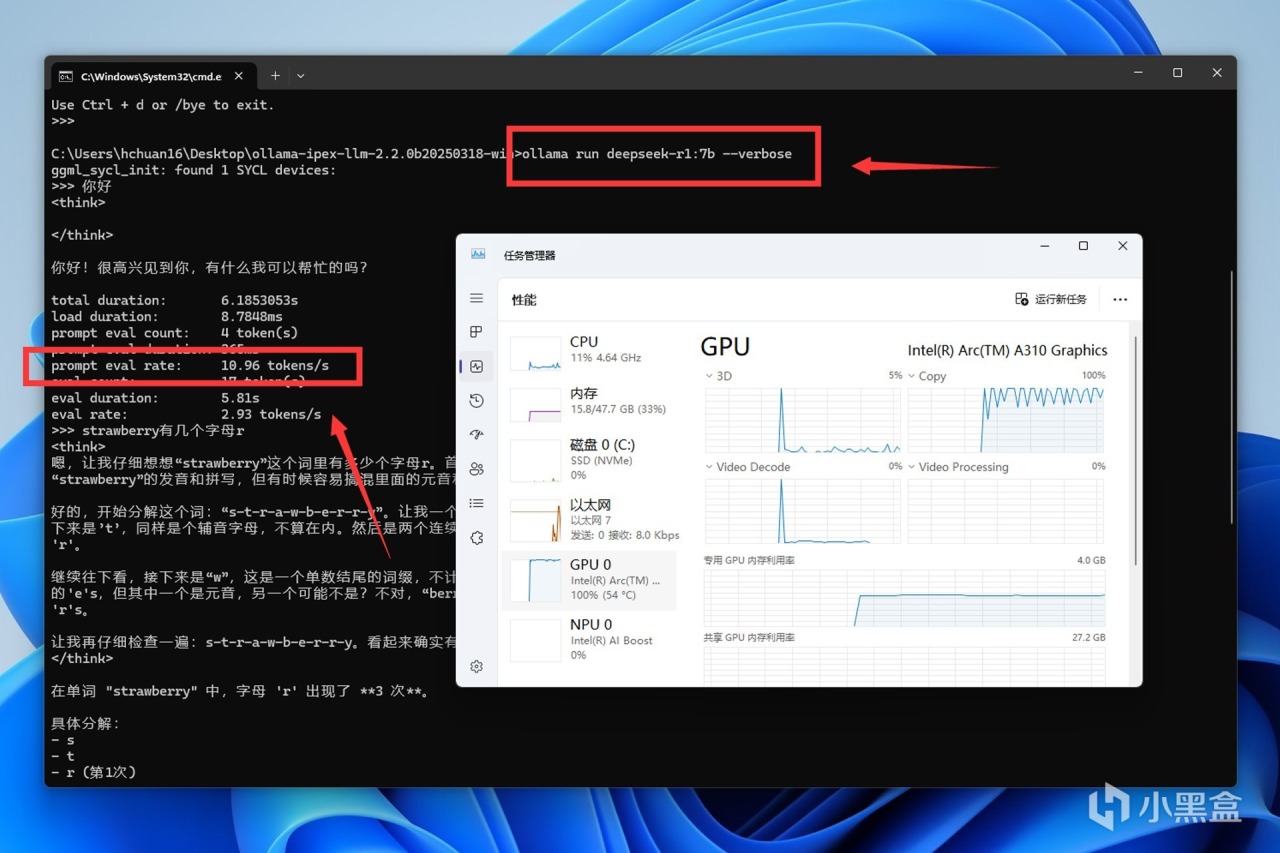This screenshot has height=853, width=1280.
Task: Click the "Use Ctrl + d or /bye to exit." line
Action: point(162,105)
